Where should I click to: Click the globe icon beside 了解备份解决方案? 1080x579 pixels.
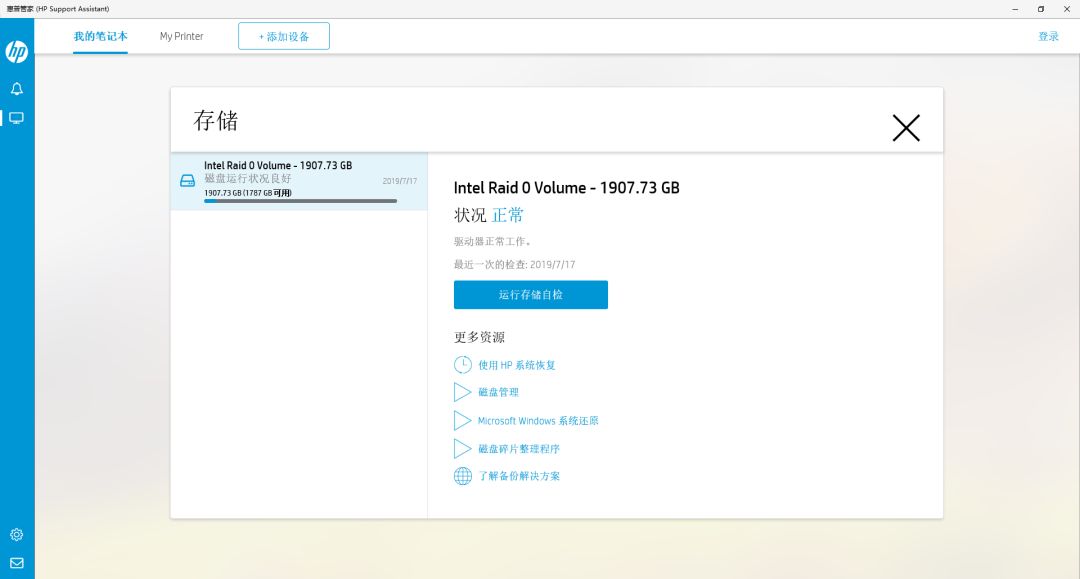[463, 476]
